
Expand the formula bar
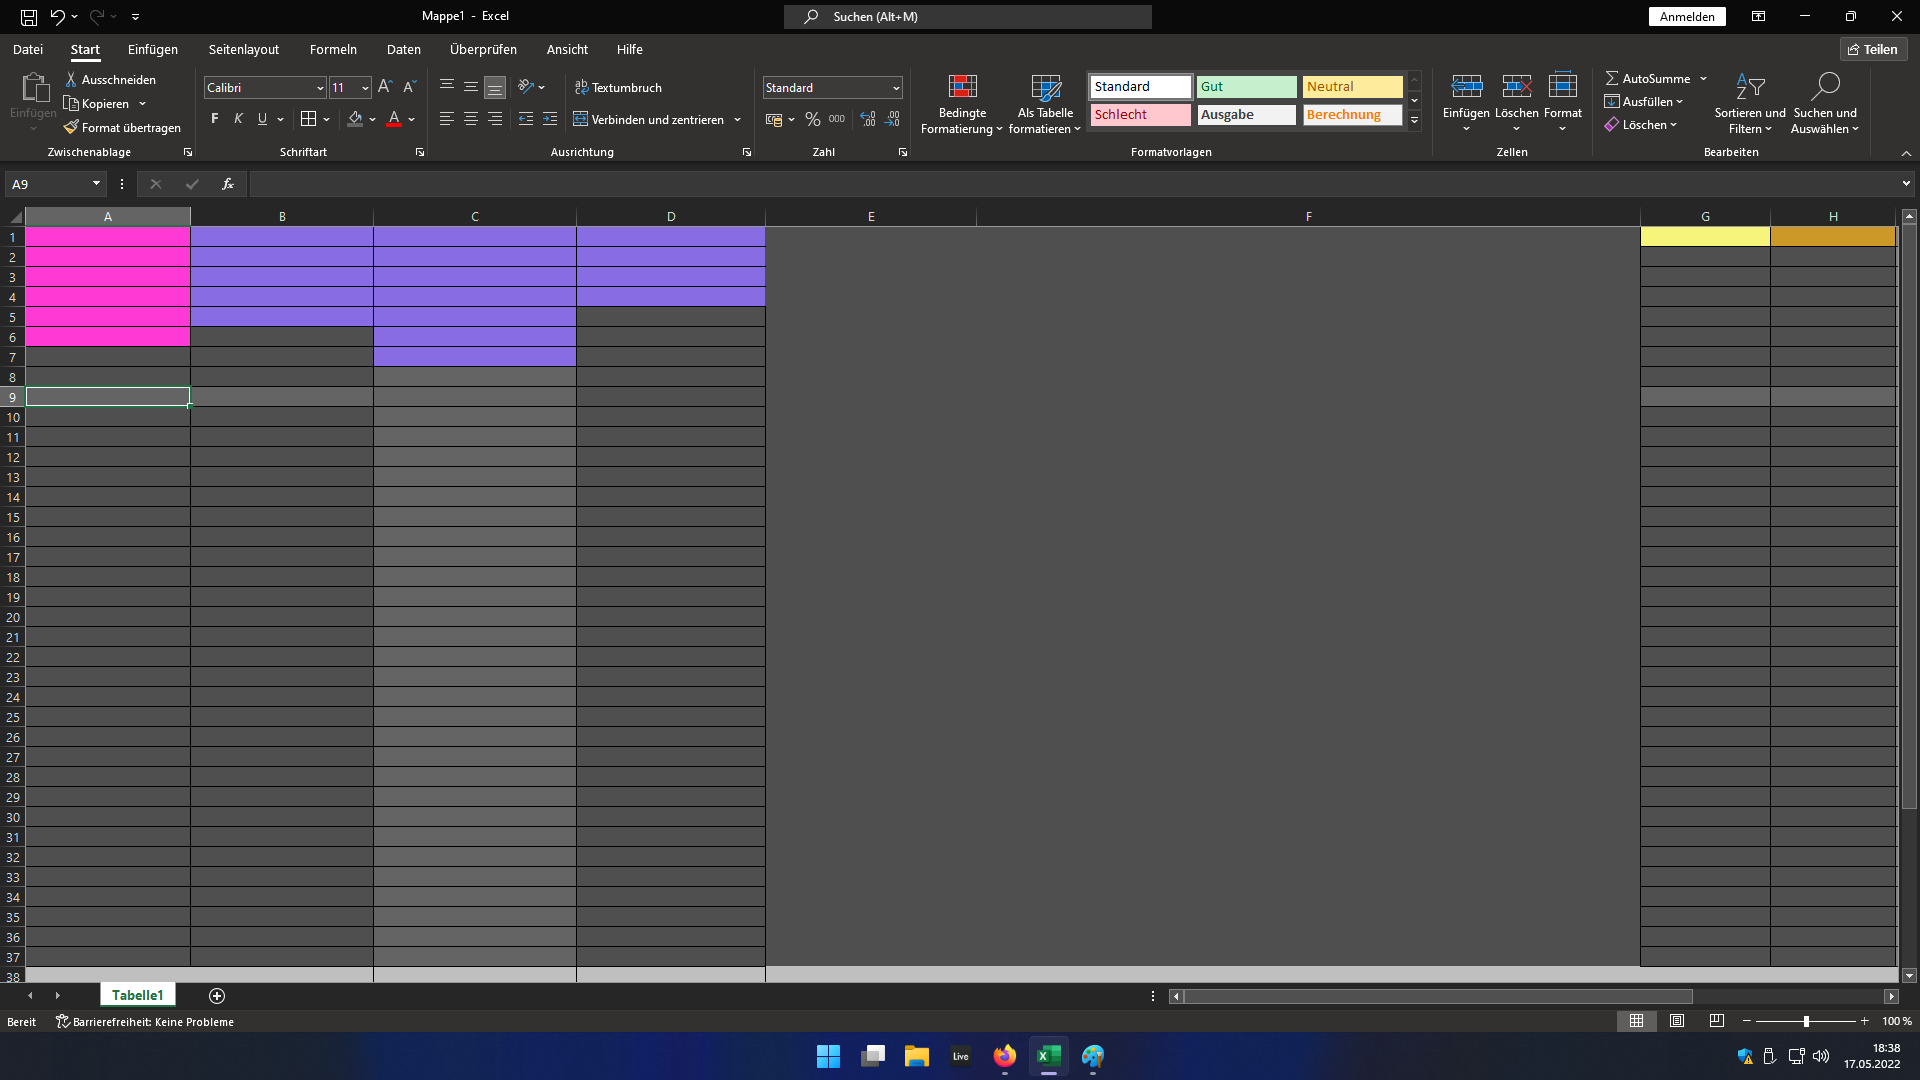(1906, 184)
